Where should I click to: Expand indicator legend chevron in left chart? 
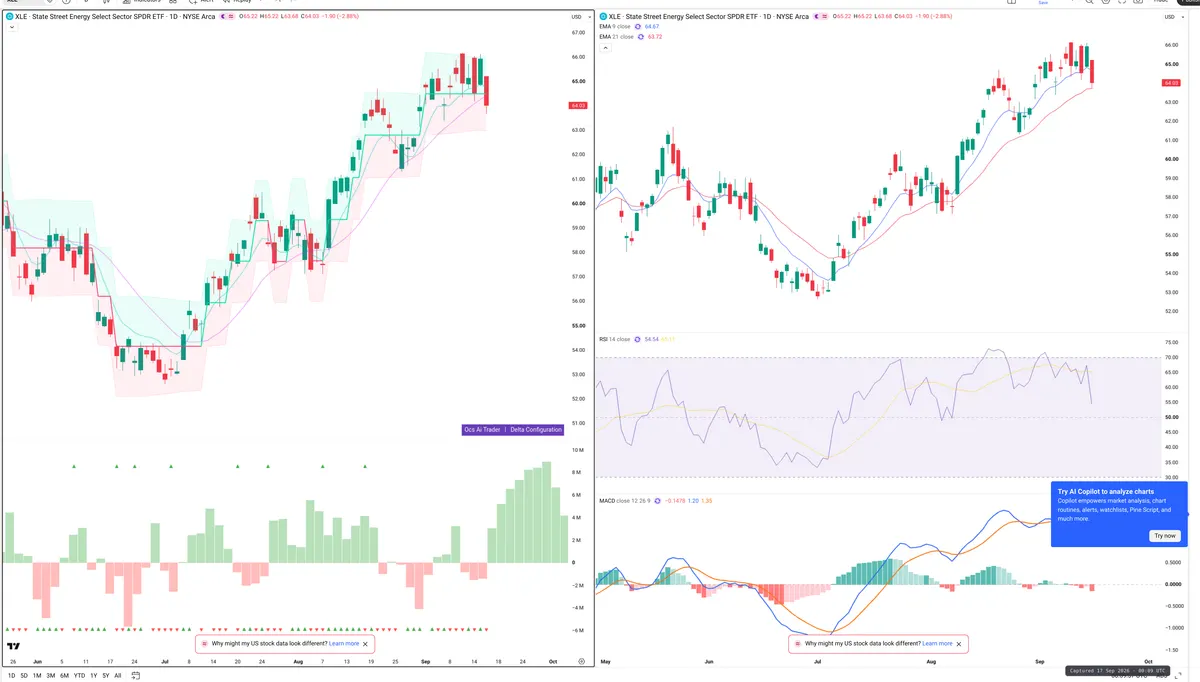click(x=12, y=27)
